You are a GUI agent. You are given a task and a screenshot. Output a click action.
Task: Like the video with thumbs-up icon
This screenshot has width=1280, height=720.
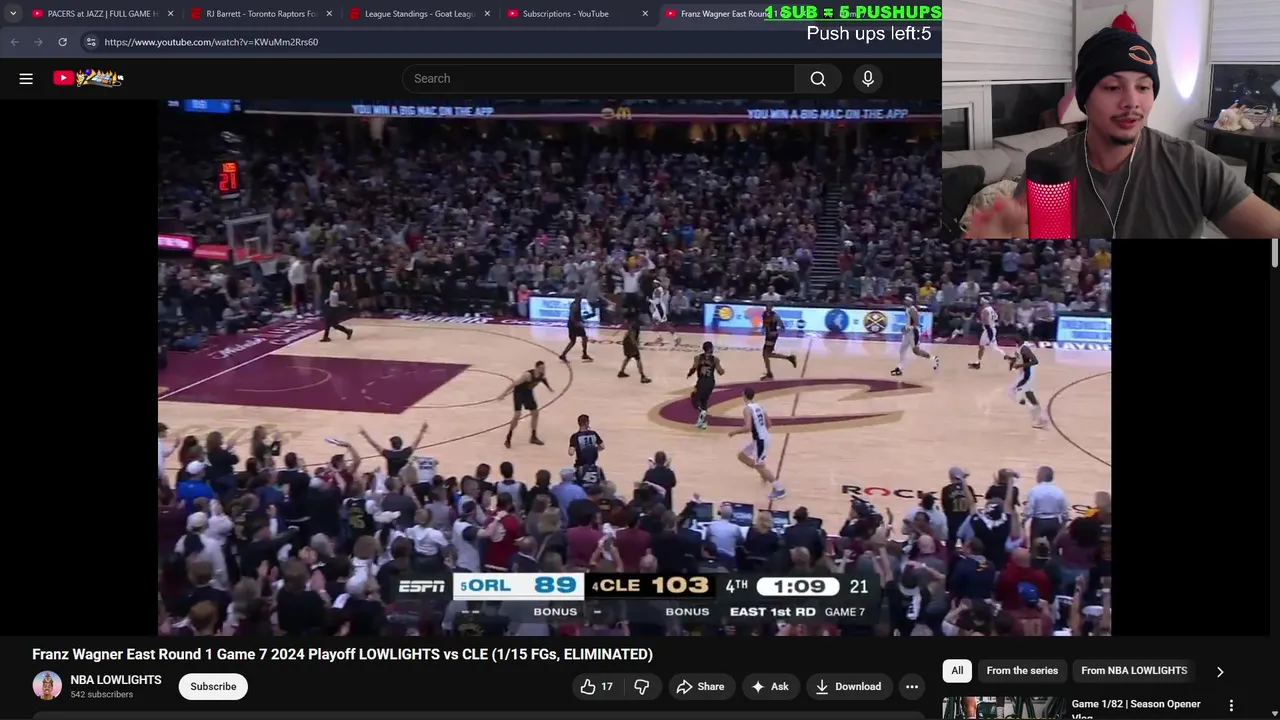pos(597,686)
